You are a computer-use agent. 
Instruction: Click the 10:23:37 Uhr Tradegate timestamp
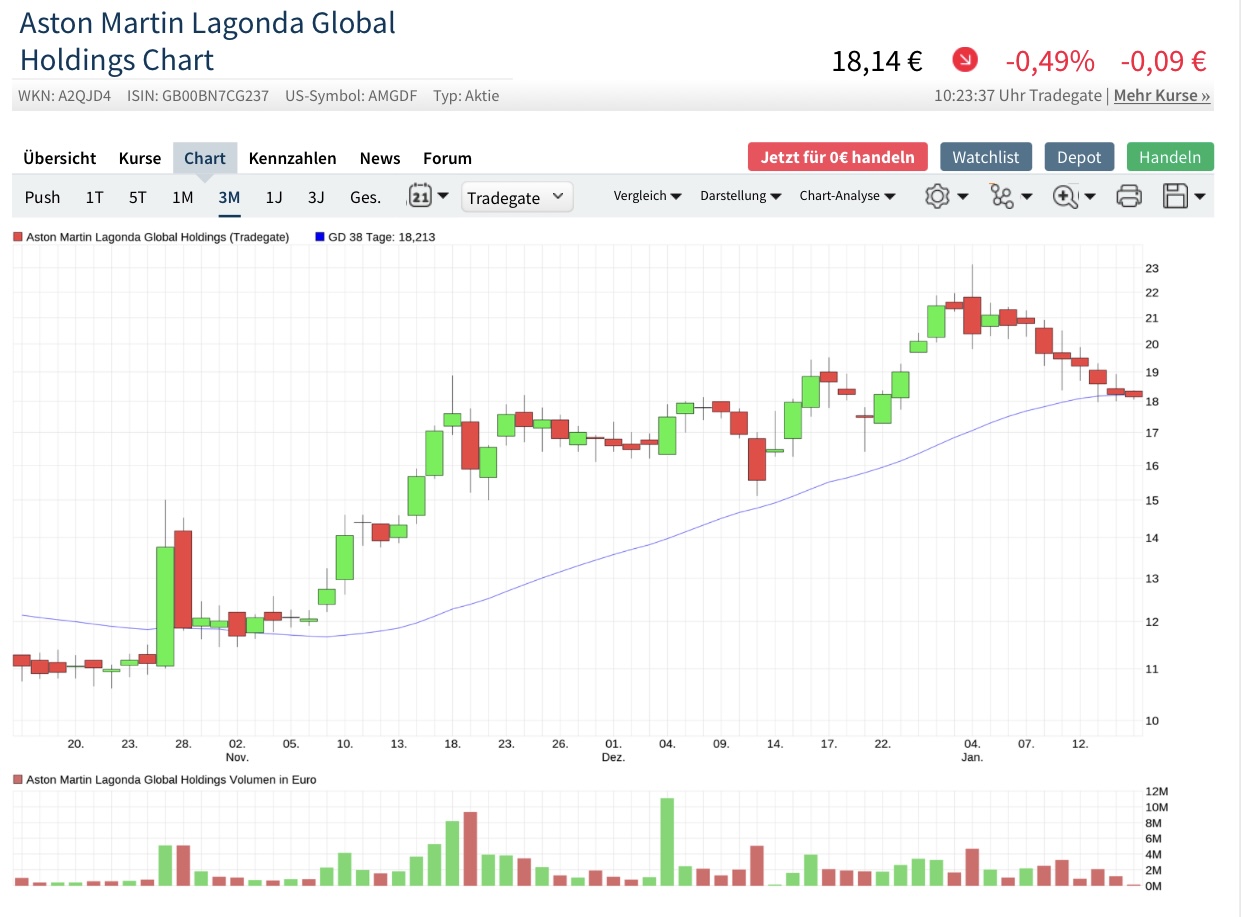1020,96
